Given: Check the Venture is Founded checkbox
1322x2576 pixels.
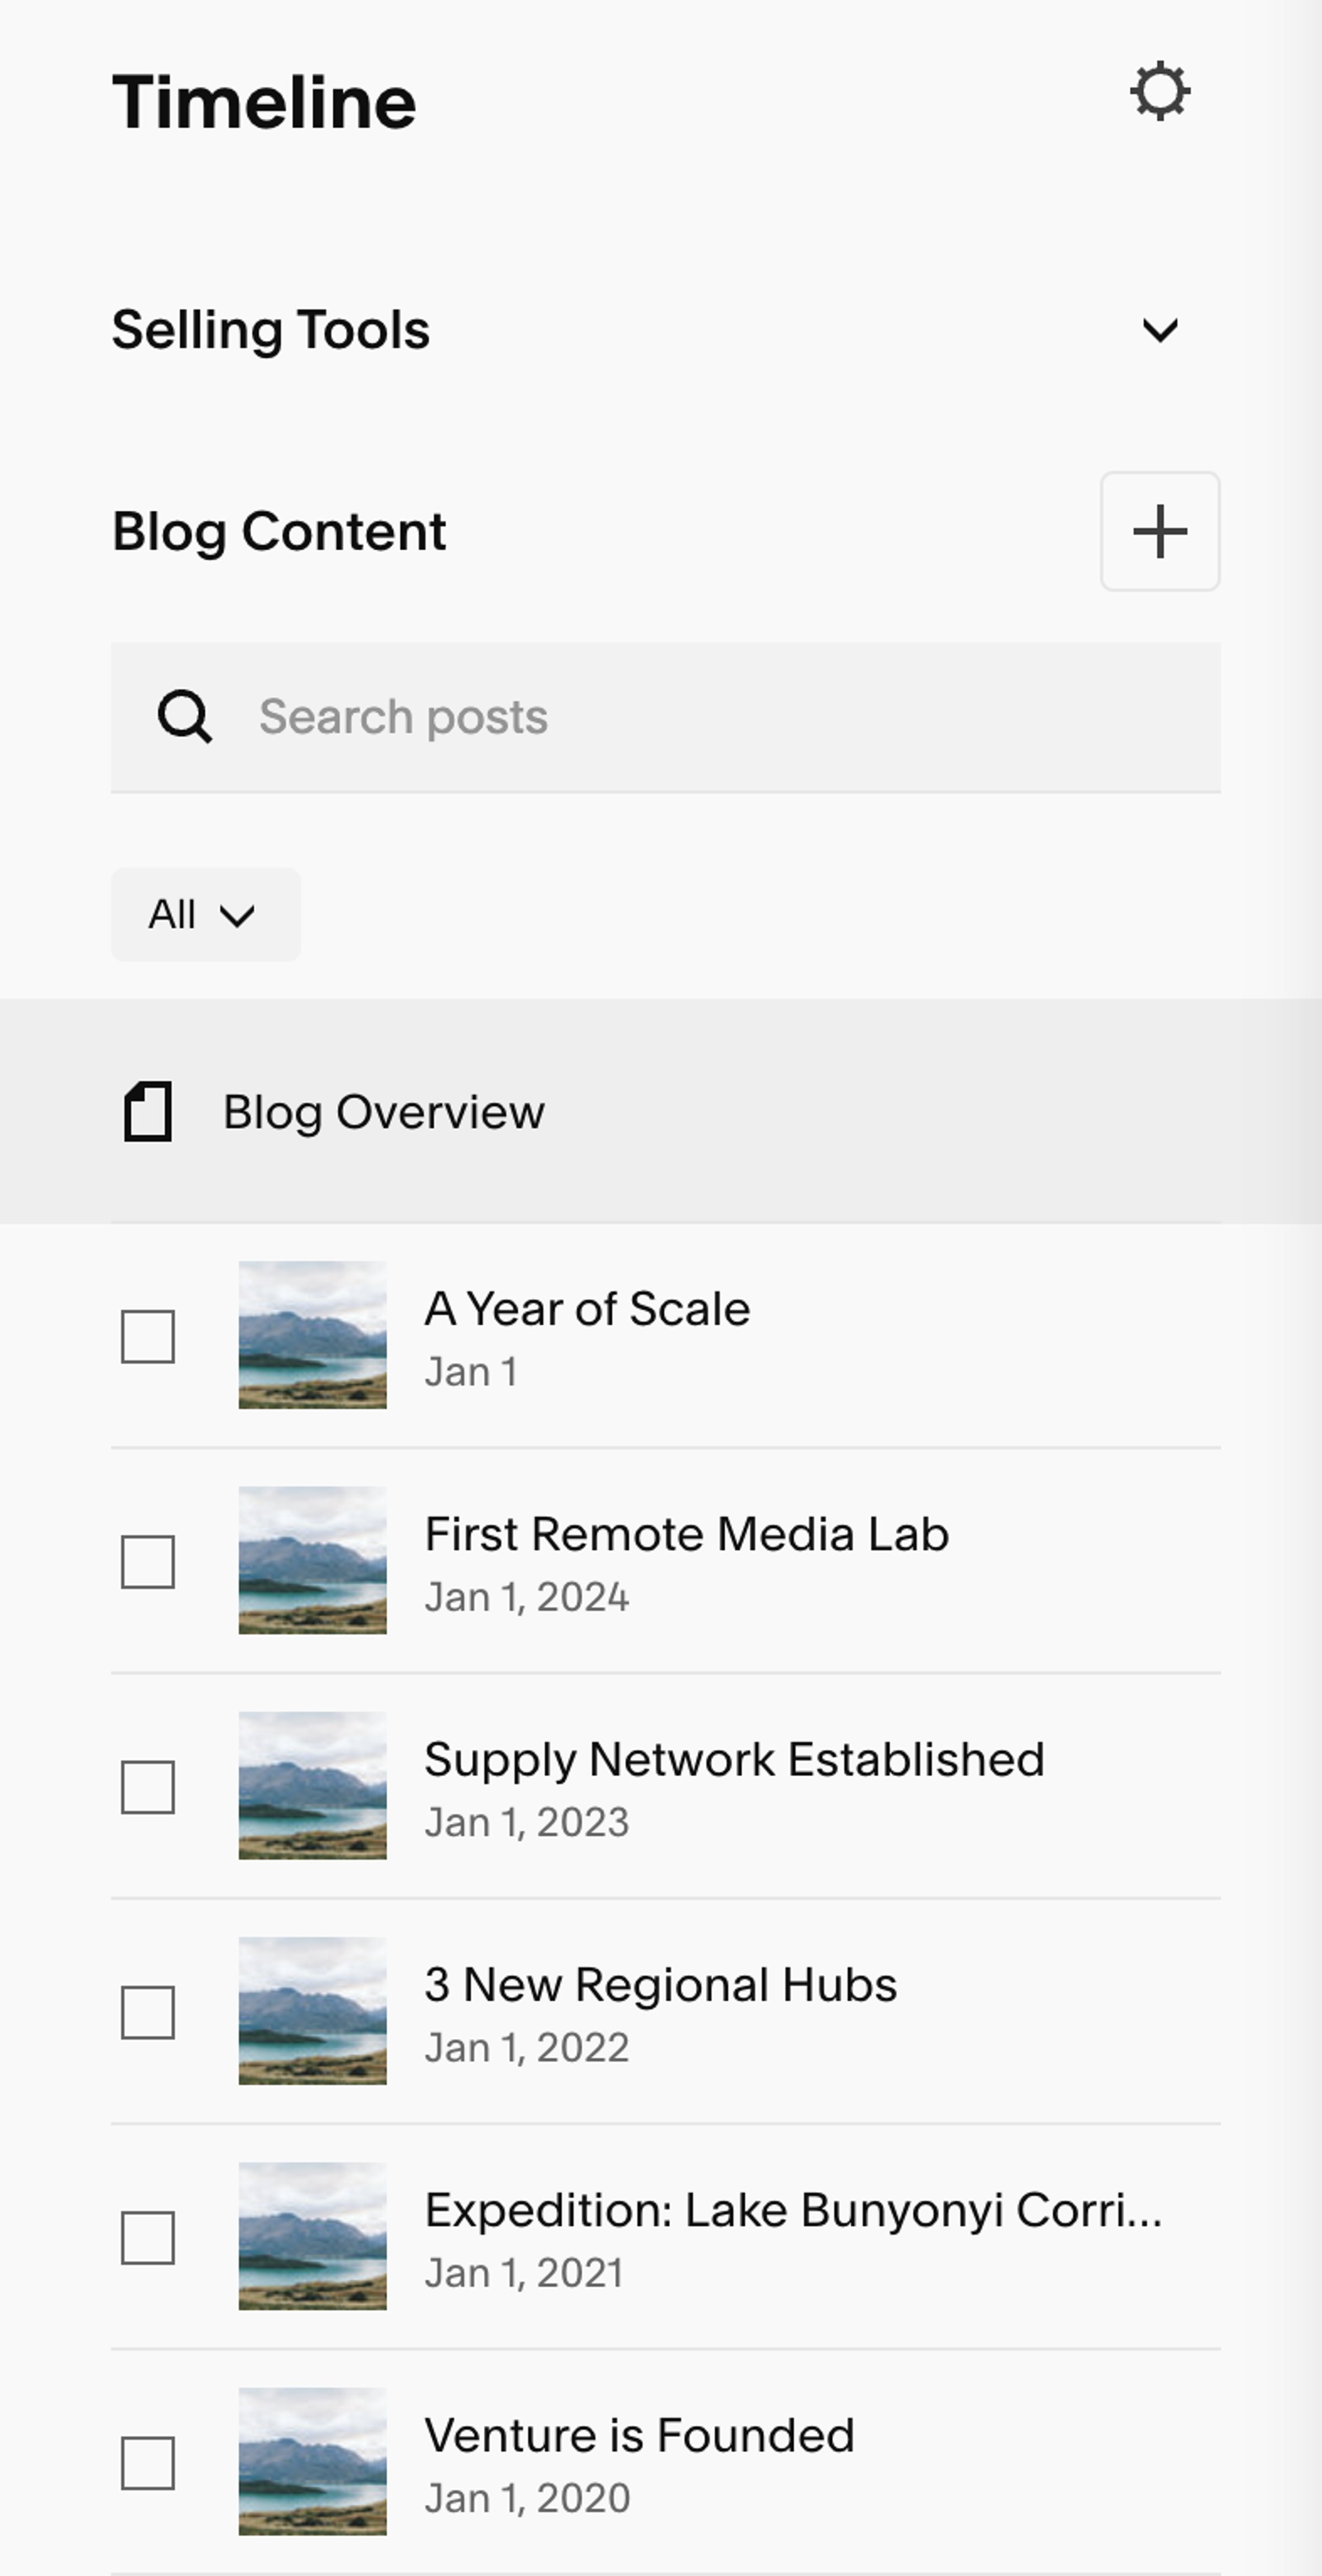Looking at the screenshot, I should (148, 2462).
